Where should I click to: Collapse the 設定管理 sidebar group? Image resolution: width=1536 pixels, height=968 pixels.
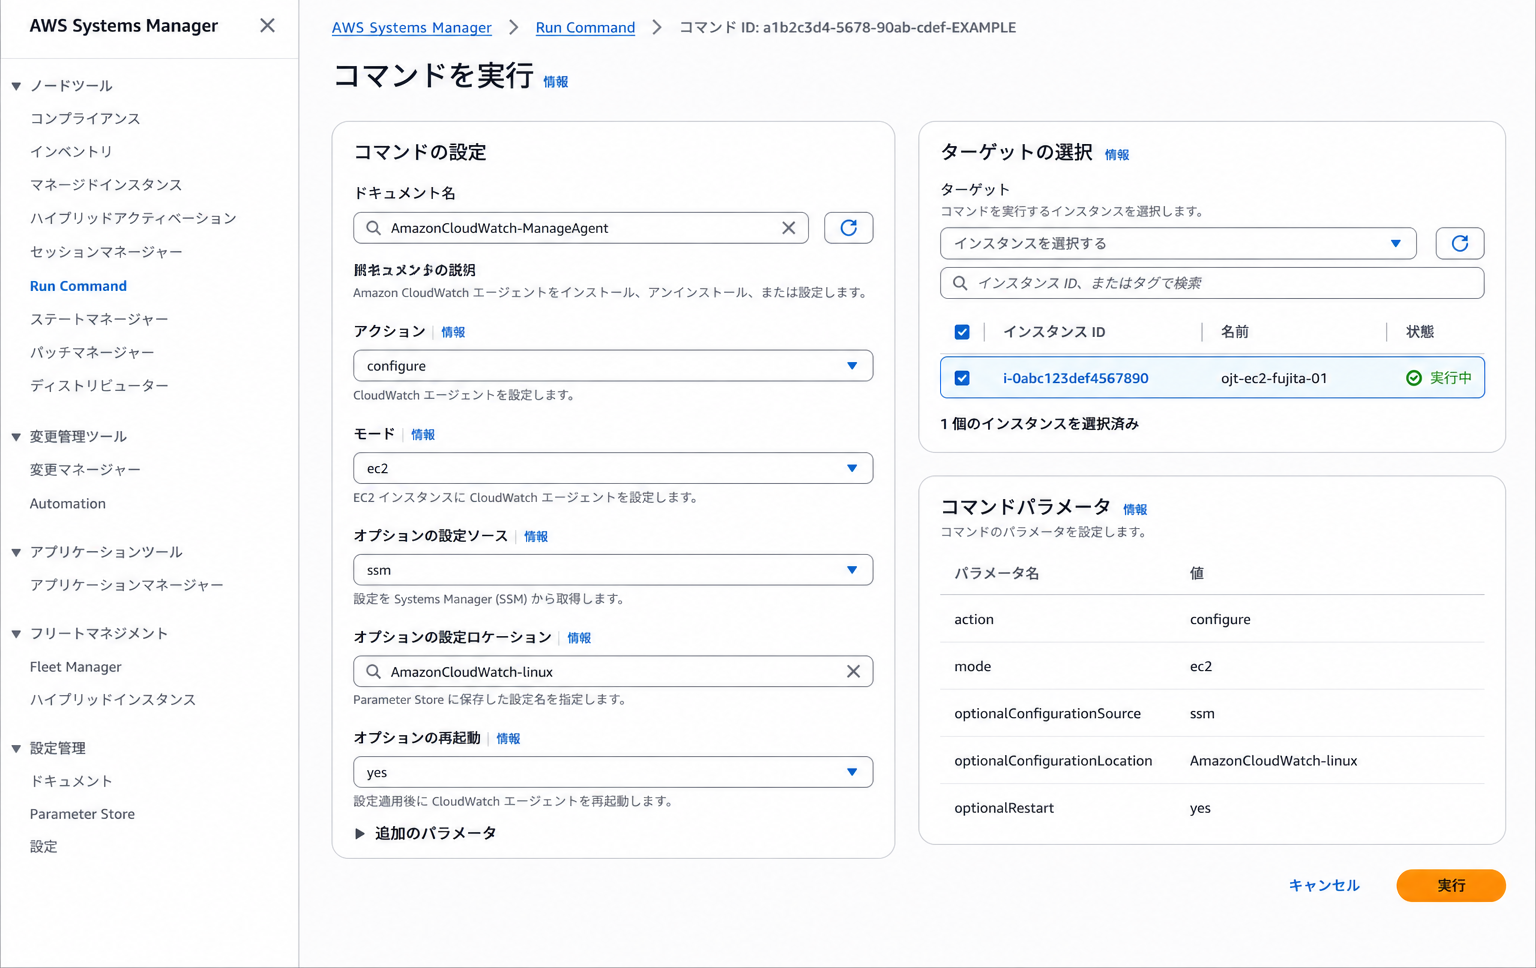click(16, 748)
